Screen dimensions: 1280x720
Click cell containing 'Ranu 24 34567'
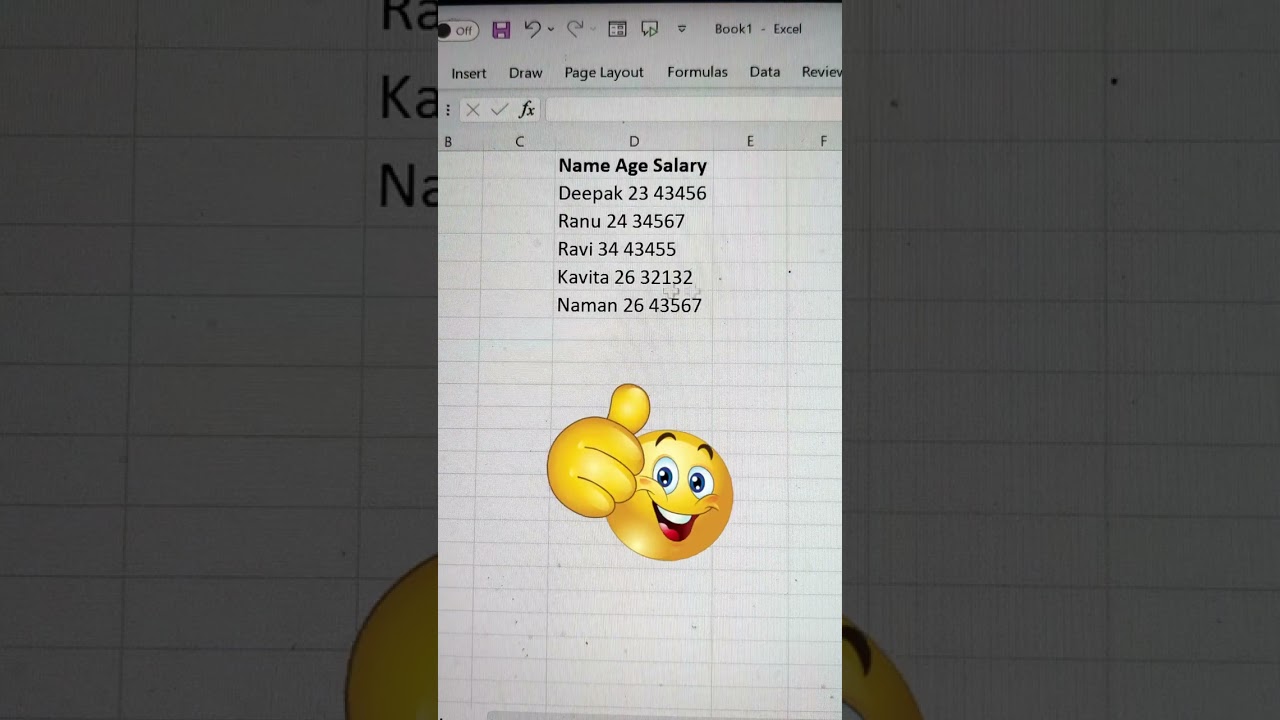tap(633, 221)
